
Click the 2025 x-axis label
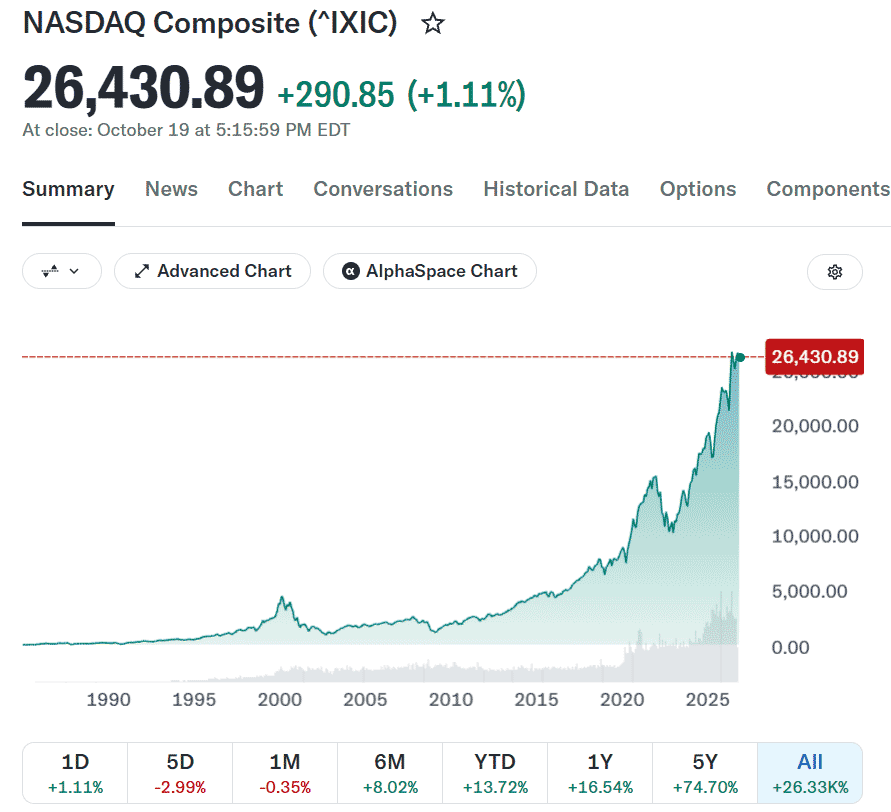707,699
